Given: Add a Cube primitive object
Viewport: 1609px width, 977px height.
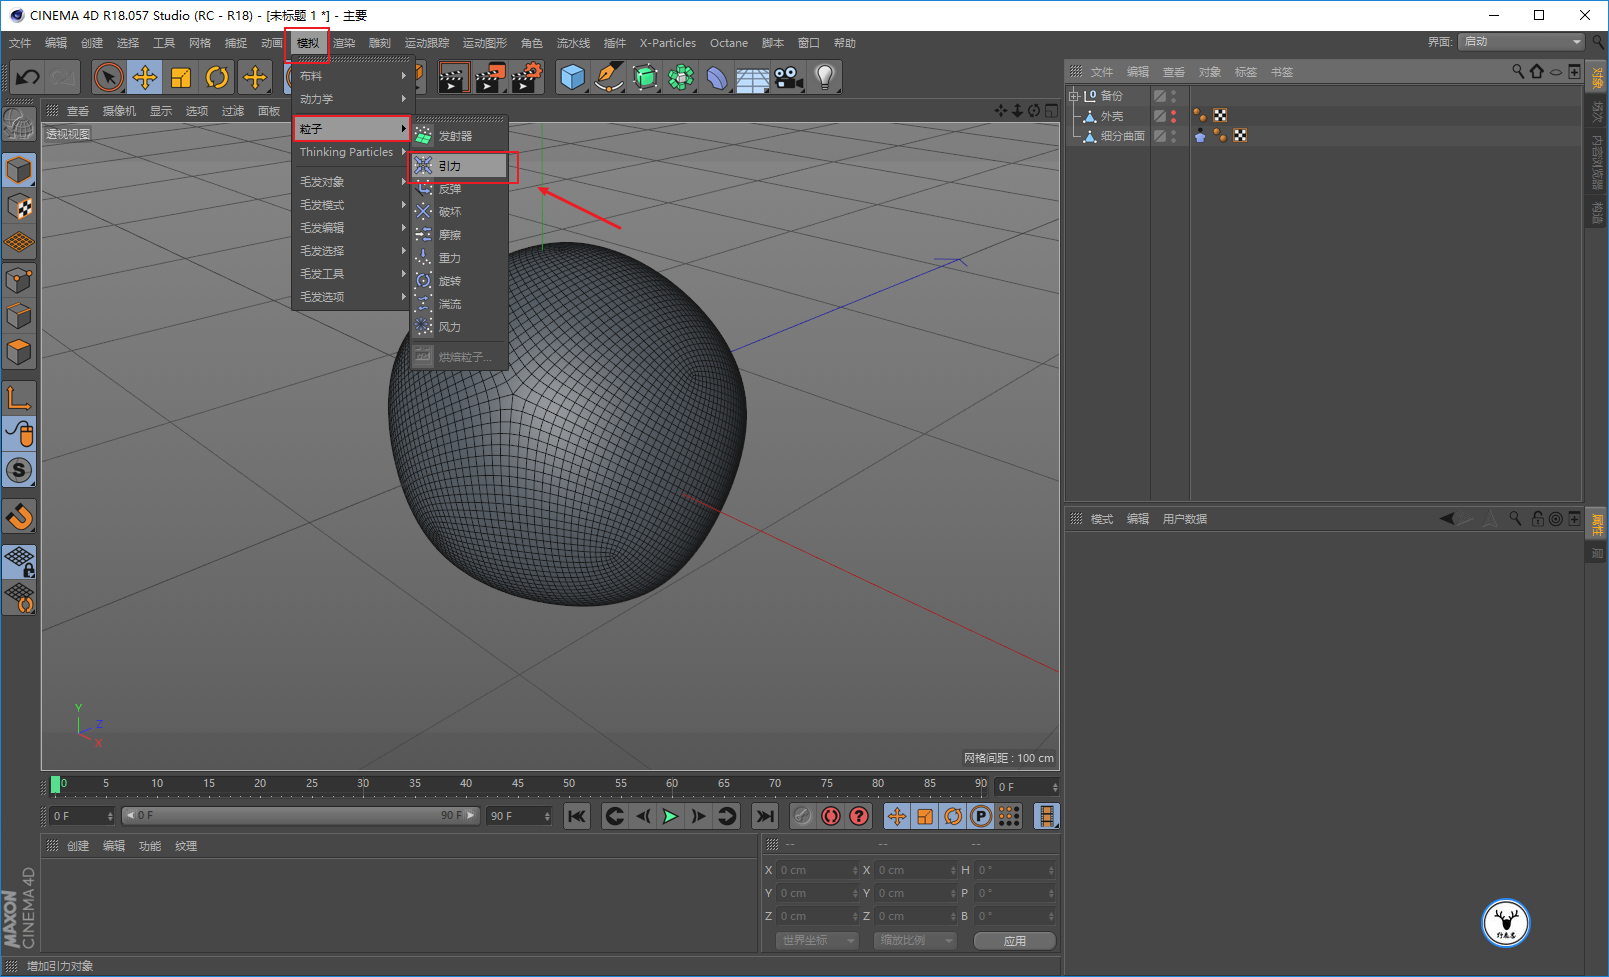Looking at the screenshot, I should click(573, 77).
